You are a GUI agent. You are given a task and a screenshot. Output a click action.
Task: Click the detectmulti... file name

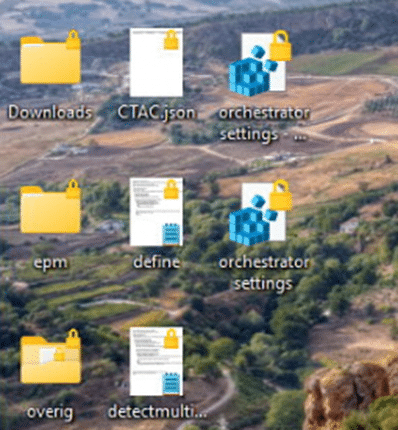click(x=157, y=412)
